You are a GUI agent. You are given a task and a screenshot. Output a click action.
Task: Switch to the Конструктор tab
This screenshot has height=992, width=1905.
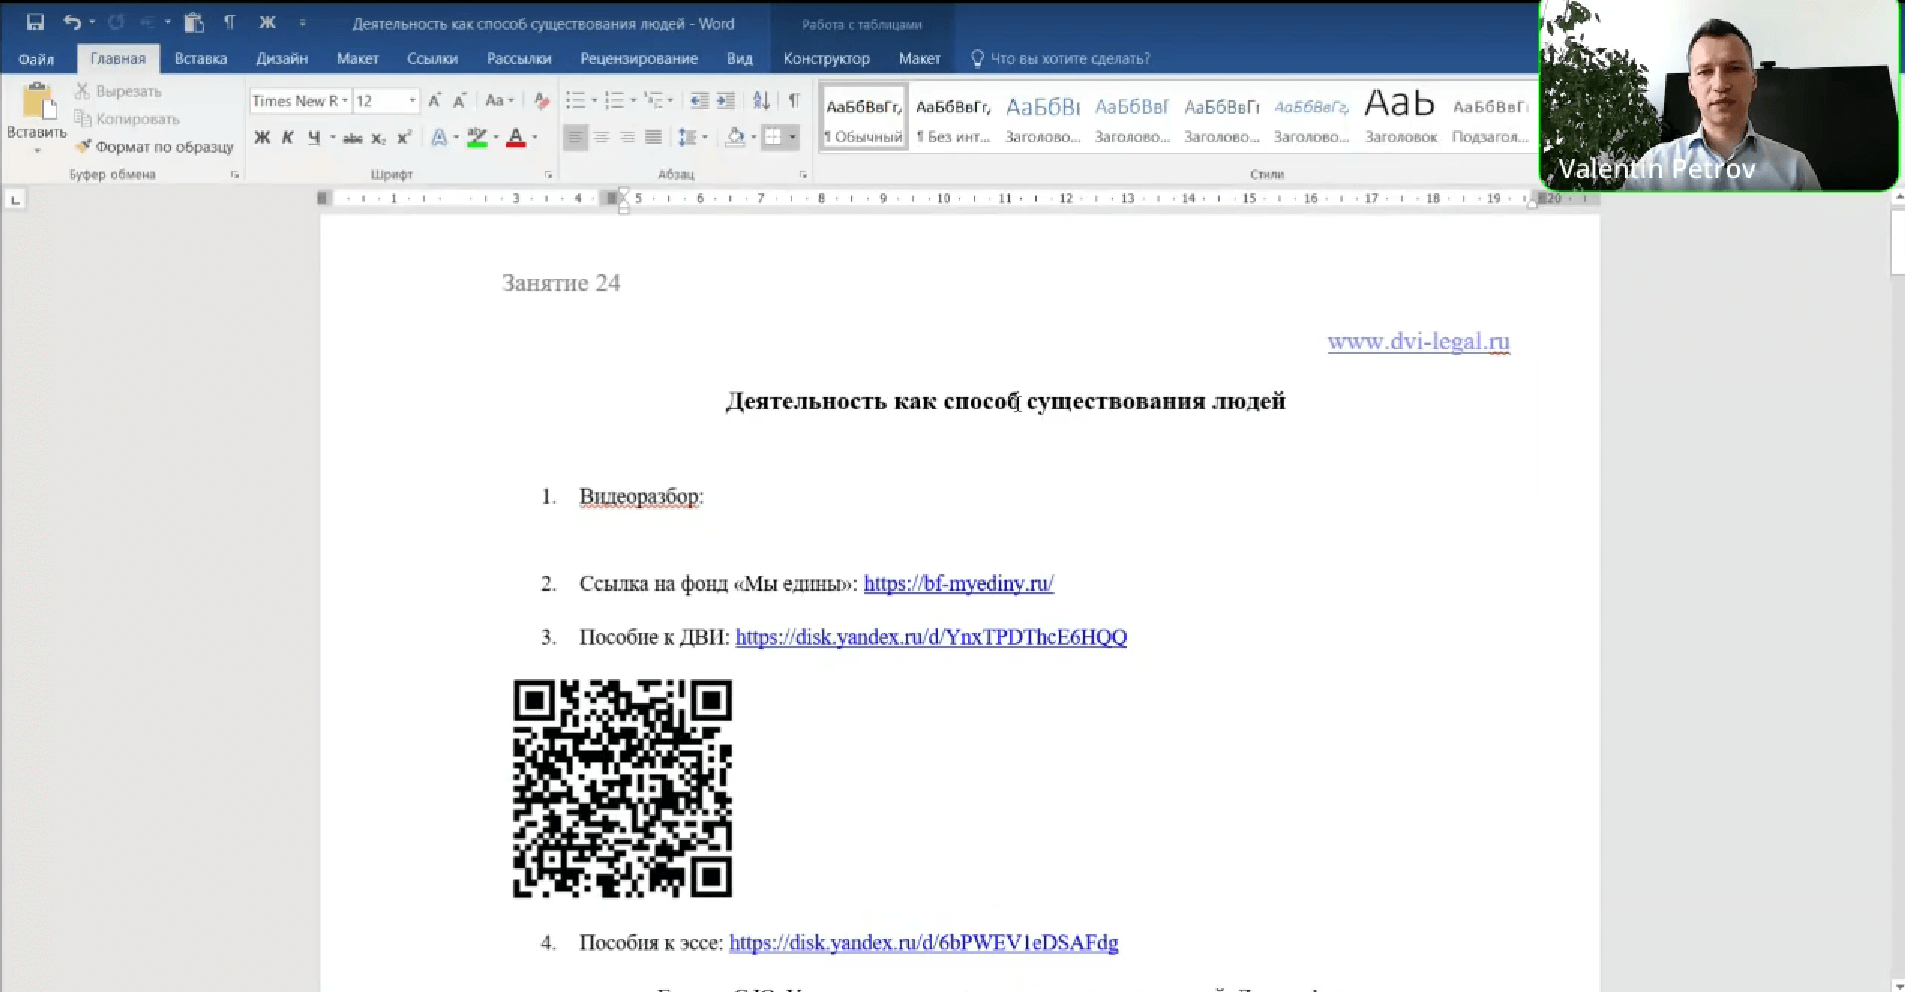pyautogui.click(x=827, y=59)
